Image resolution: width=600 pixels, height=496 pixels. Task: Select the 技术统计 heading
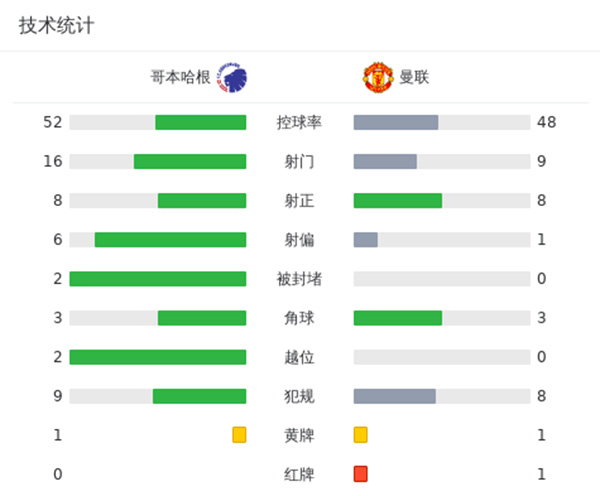coord(57,26)
